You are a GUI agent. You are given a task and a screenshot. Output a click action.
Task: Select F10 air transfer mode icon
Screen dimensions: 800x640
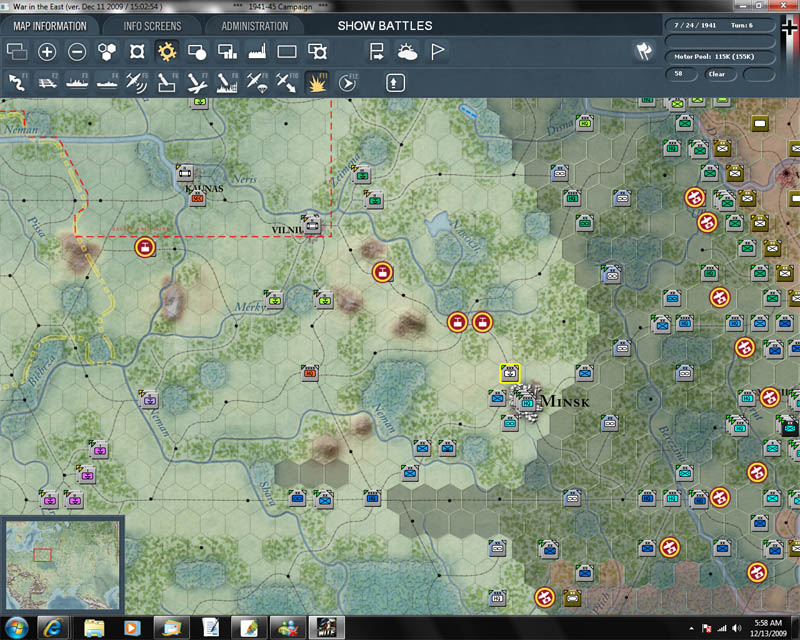287,83
